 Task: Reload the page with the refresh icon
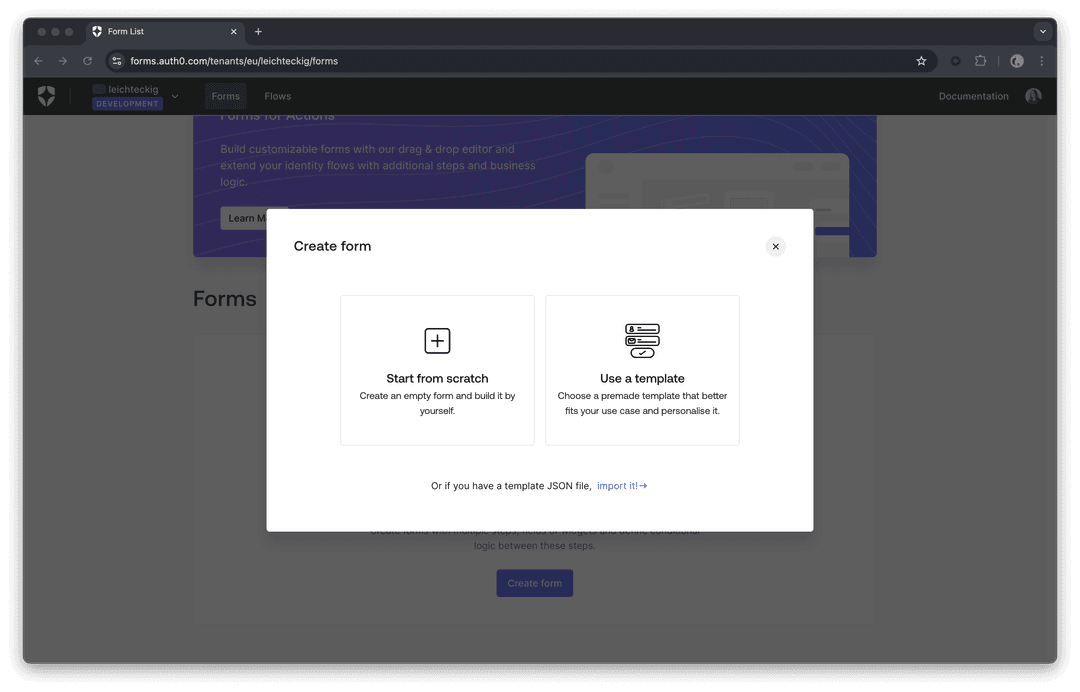coord(87,61)
